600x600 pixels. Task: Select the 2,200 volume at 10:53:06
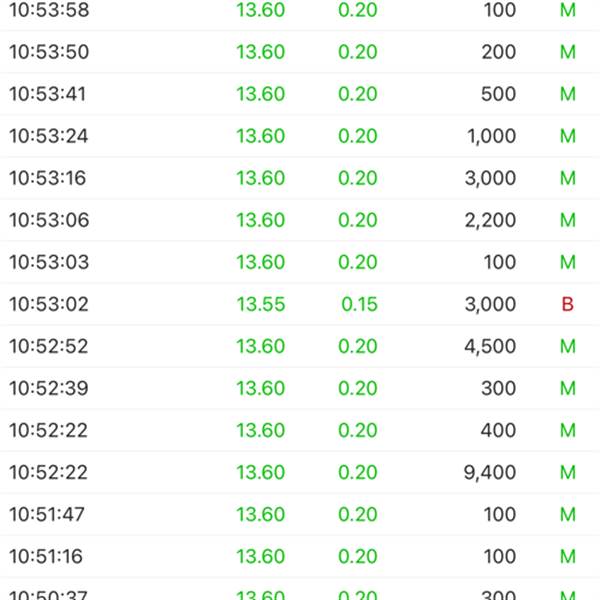pos(490,220)
